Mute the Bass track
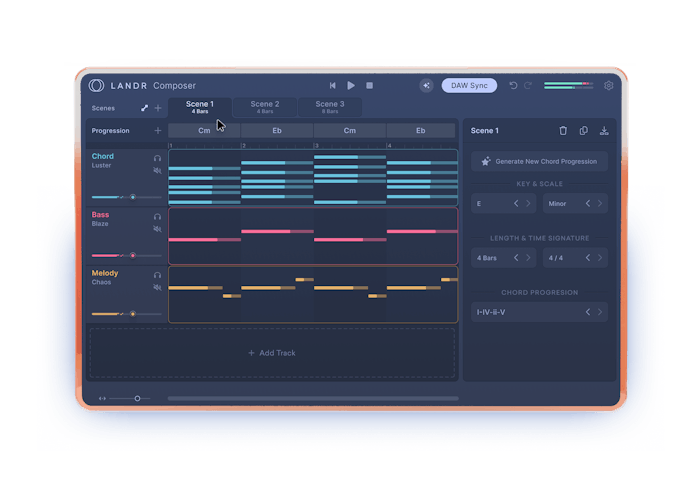700x478 pixels. pos(157,229)
